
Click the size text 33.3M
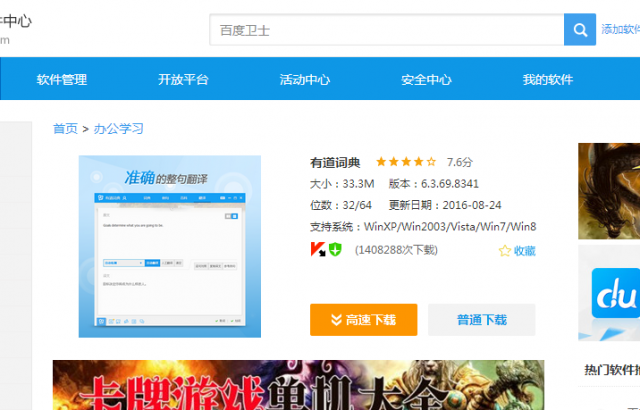358,184
